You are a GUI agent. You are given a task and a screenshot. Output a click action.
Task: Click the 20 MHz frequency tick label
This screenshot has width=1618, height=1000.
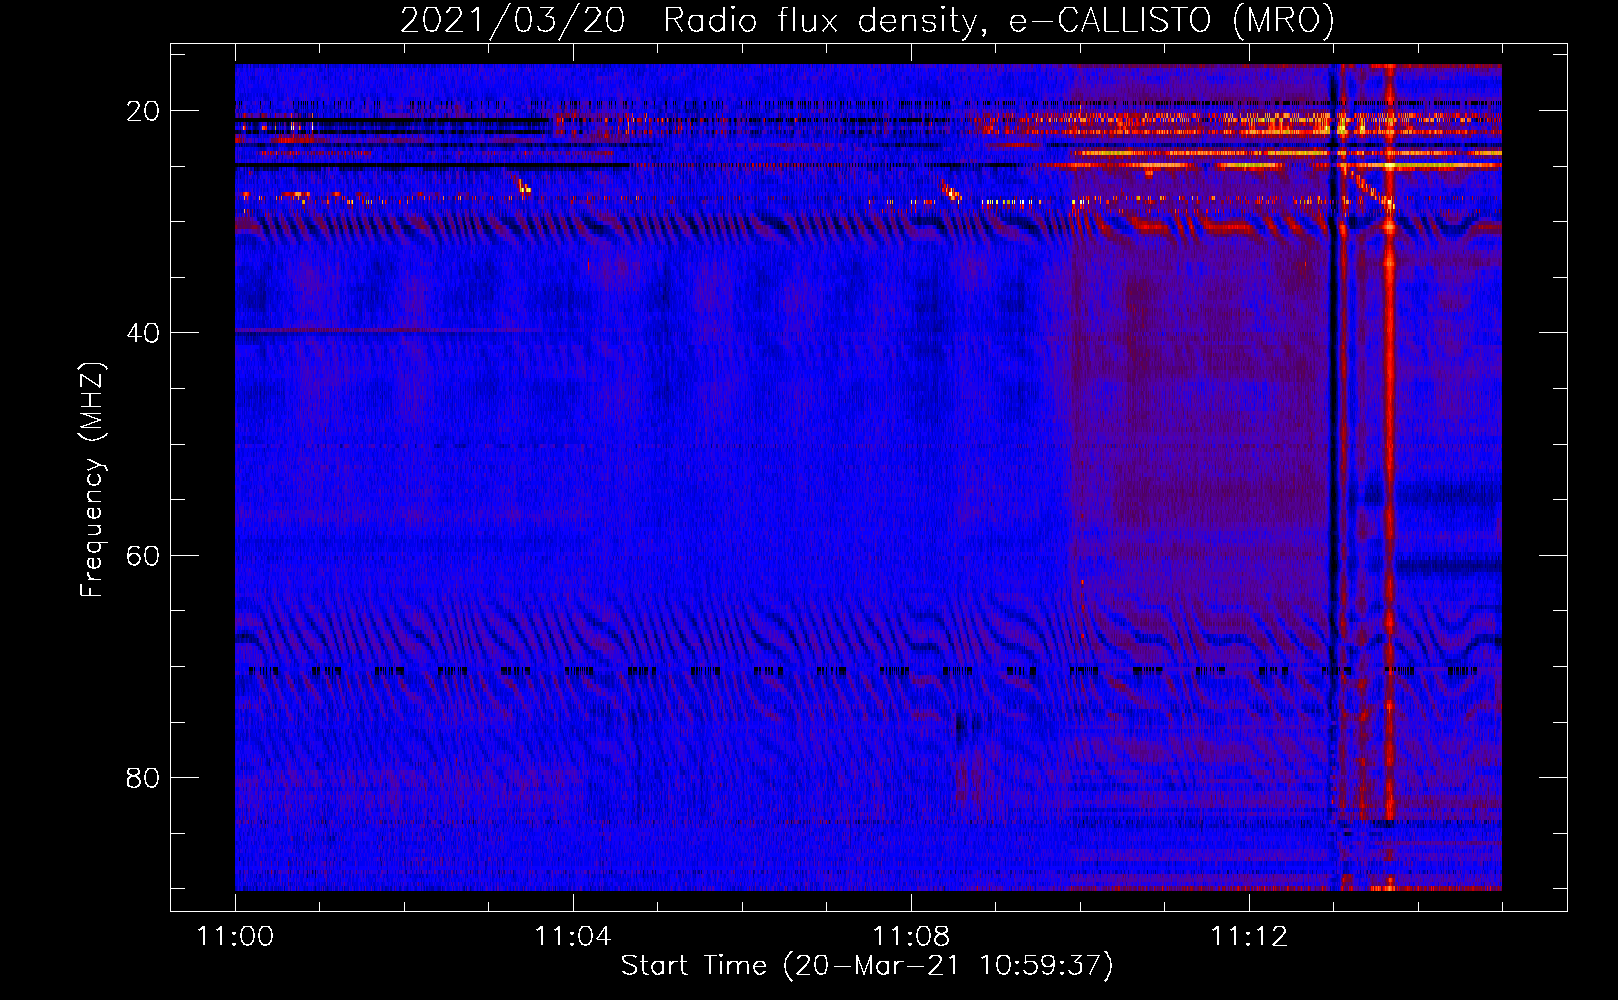pyautogui.click(x=143, y=111)
